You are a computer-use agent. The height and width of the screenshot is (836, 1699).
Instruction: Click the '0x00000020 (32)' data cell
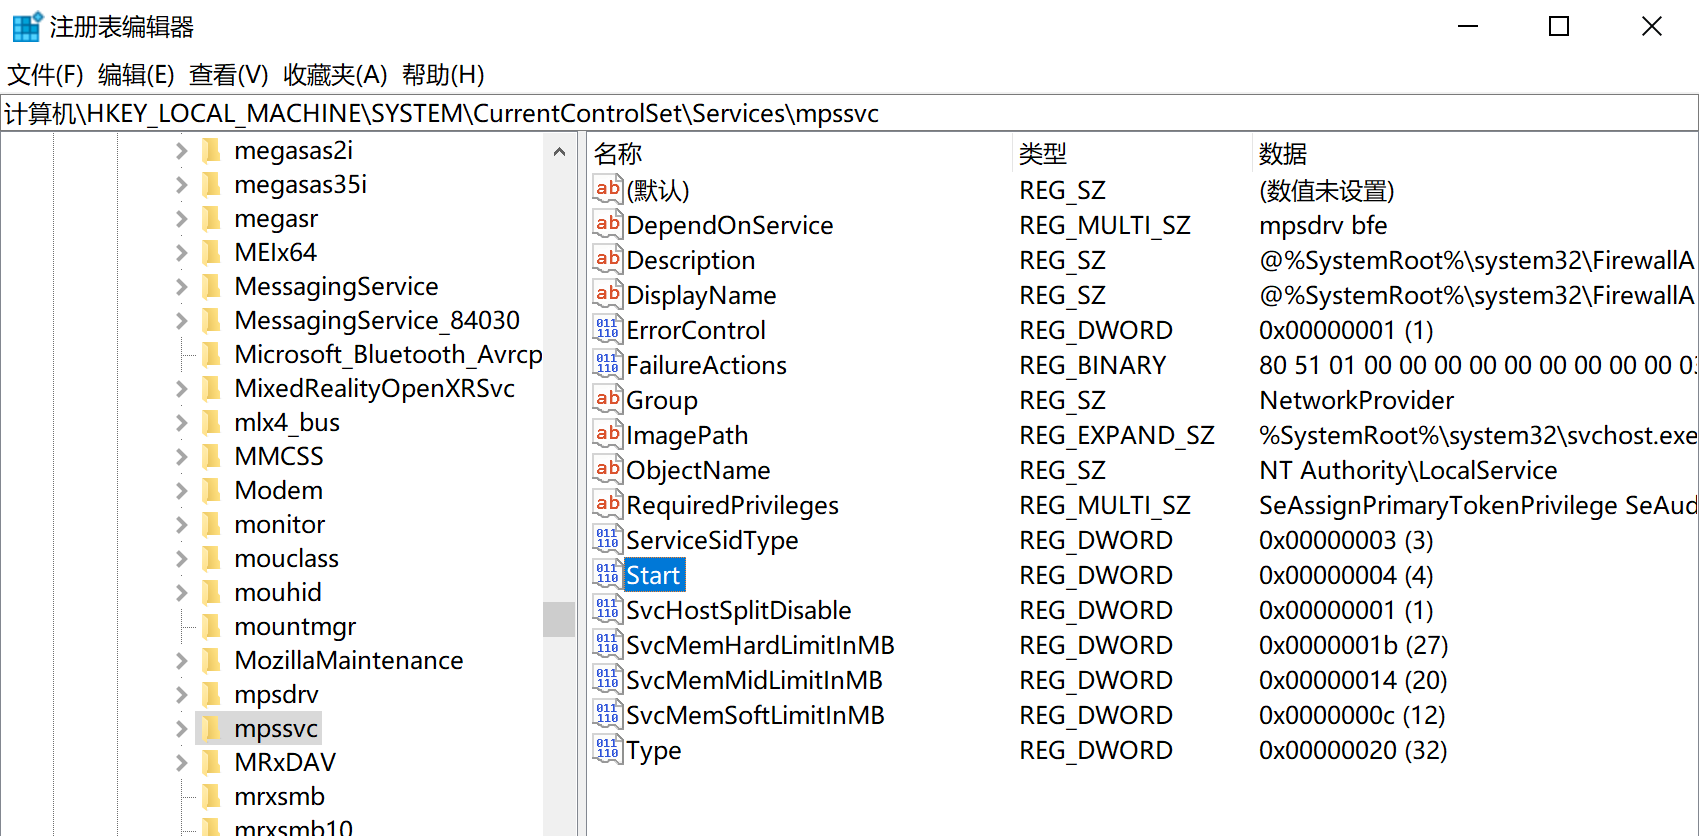pos(1353,750)
